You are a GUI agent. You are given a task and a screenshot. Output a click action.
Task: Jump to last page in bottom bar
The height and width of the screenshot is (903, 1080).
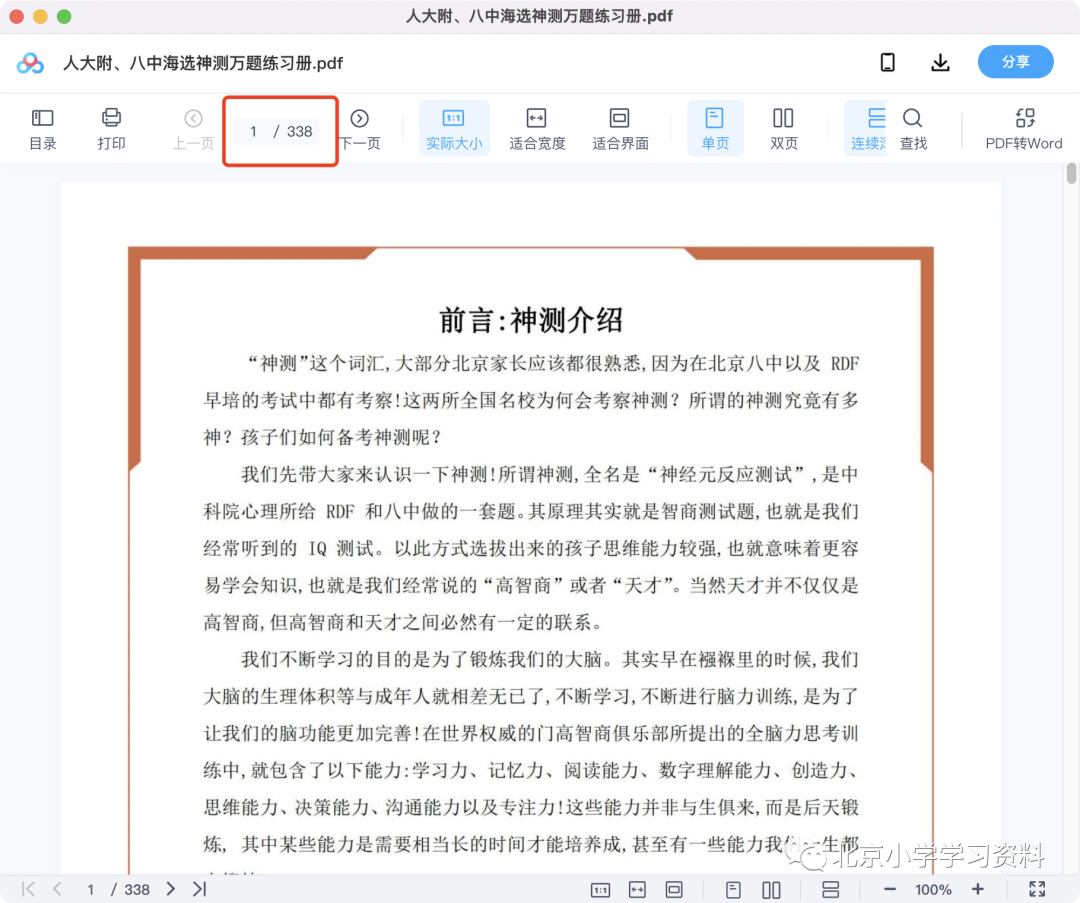click(200, 889)
